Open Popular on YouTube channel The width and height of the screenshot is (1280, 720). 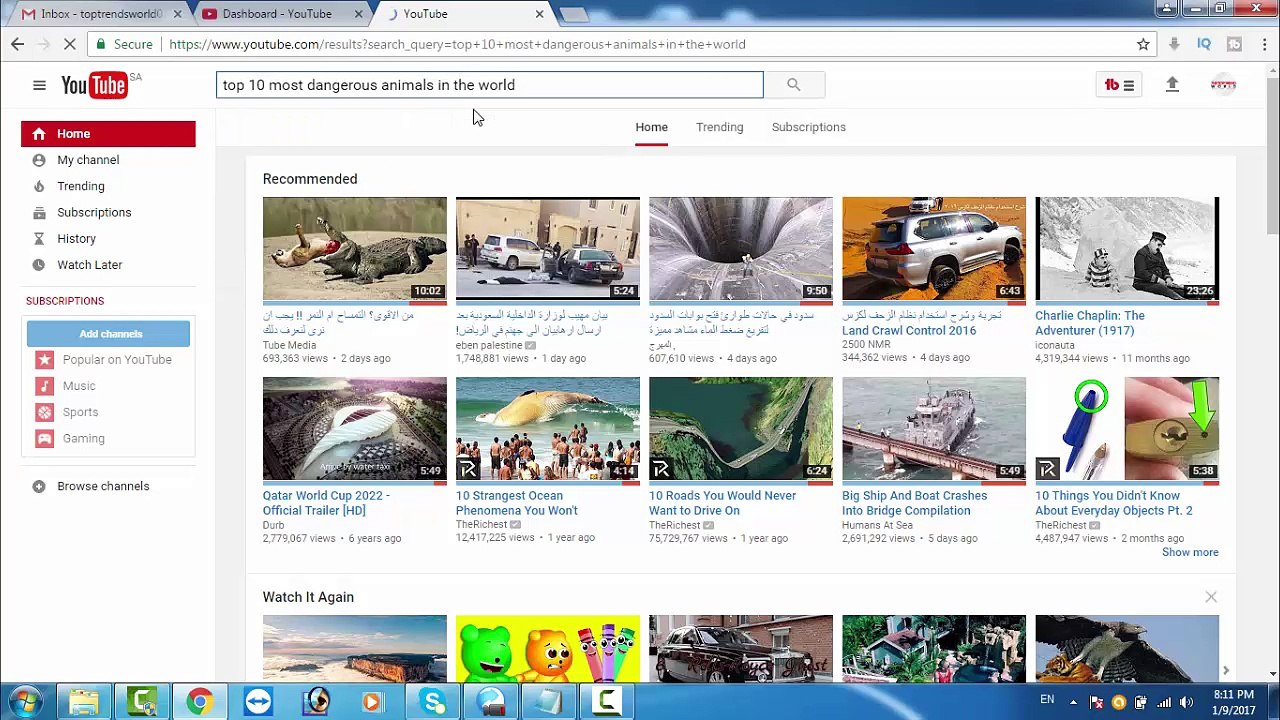pyautogui.click(x=117, y=360)
